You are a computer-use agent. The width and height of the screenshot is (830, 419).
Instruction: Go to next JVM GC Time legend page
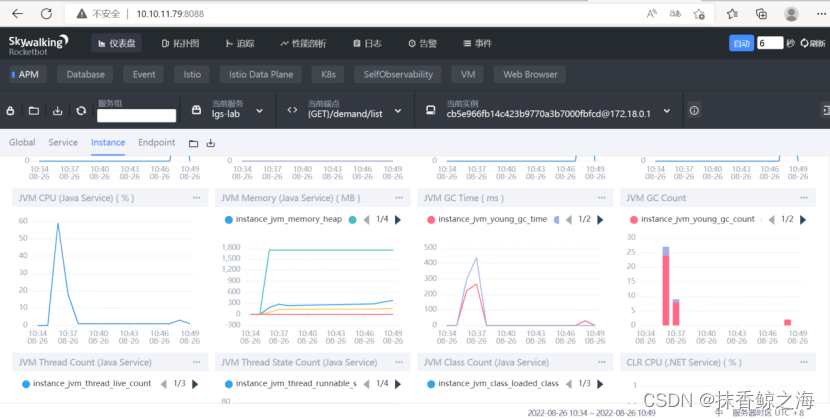coord(600,220)
